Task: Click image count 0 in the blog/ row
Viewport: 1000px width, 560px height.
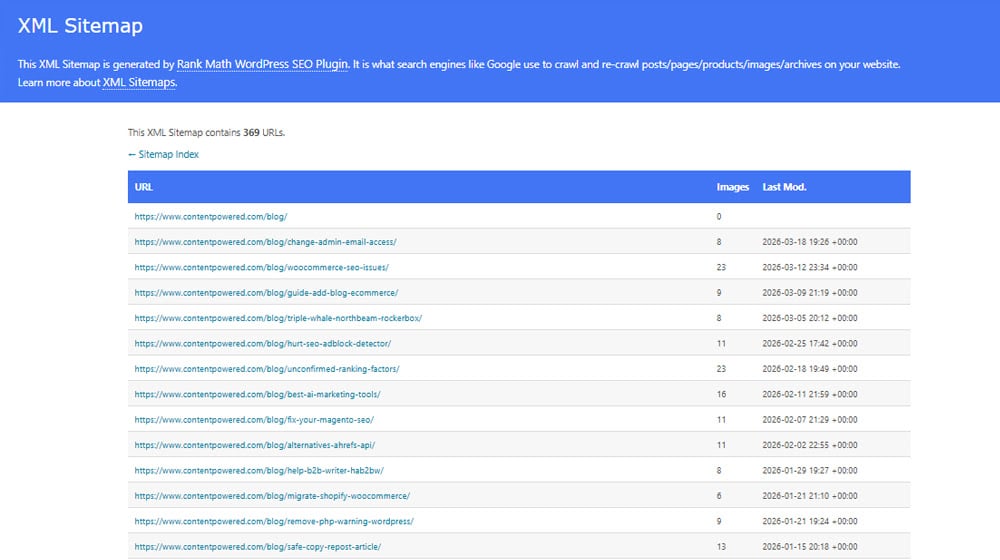Action: point(719,217)
